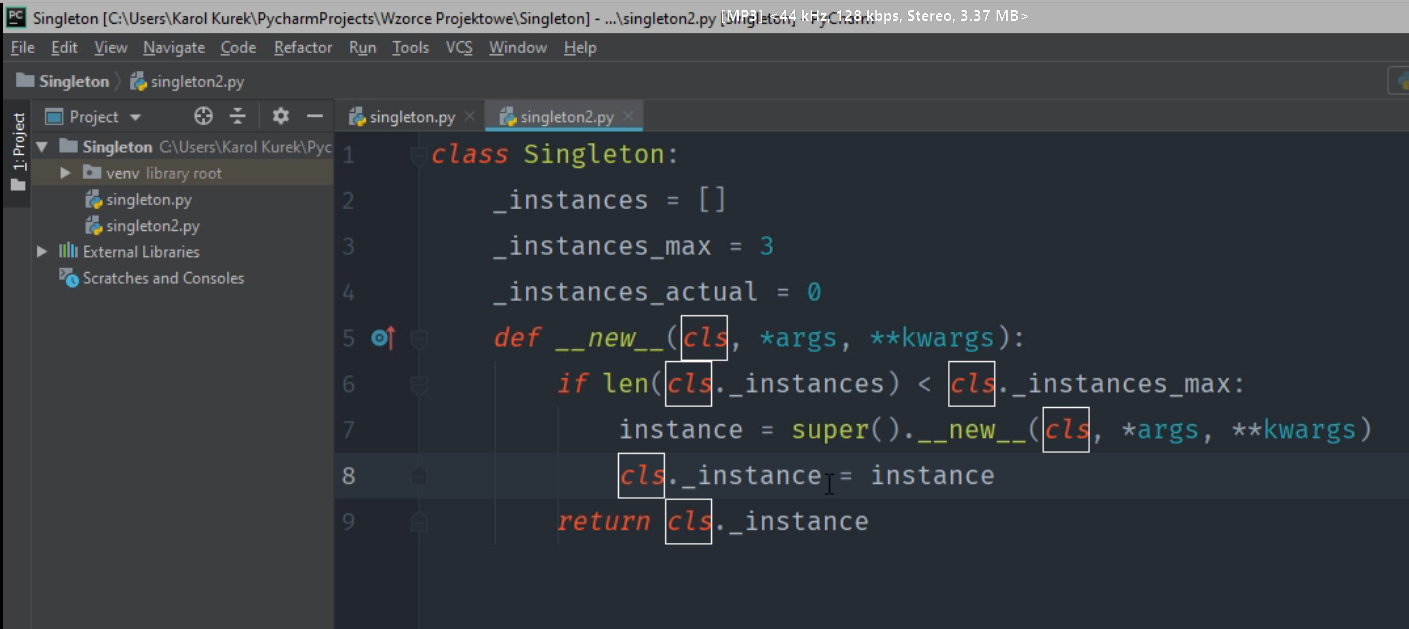Image resolution: width=1409 pixels, height=629 pixels.
Task: Close the singleton2.py editor tab
Action: click(628, 117)
